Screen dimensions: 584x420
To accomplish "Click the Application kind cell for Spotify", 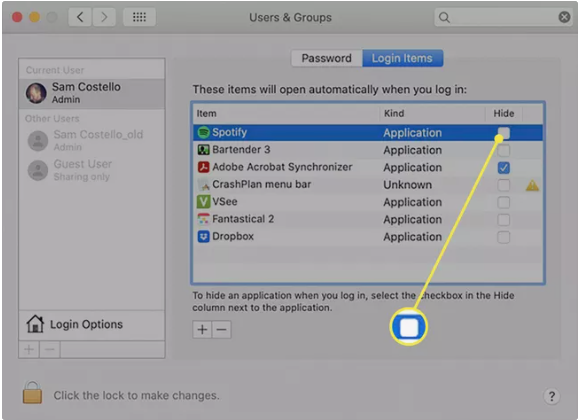I will coord(412,133).
